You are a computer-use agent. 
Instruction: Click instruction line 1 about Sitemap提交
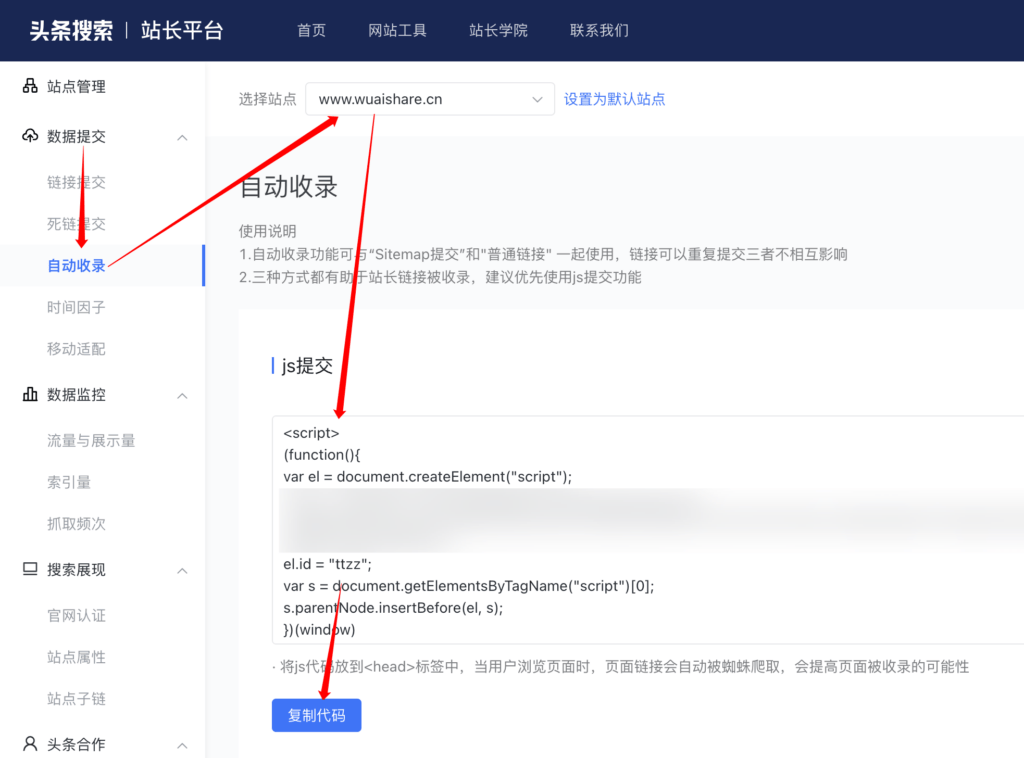[543, 255]
